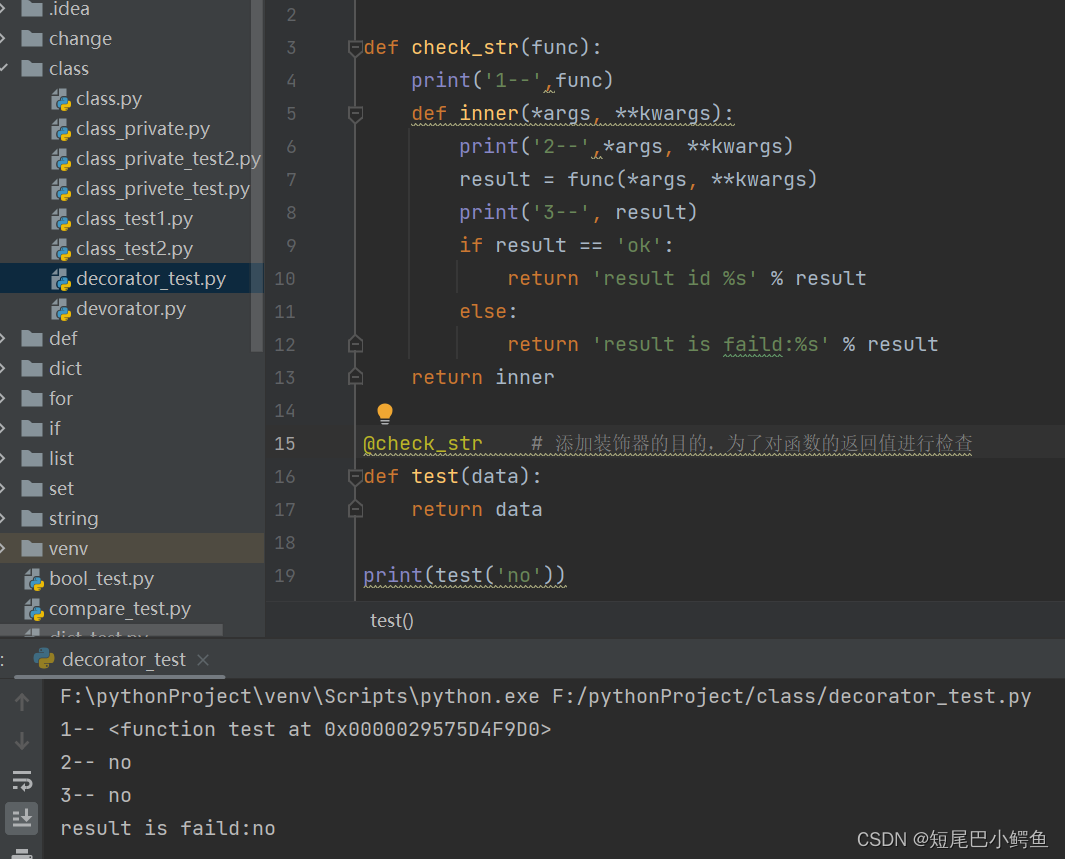Expand the for folder

coord(3,398)
